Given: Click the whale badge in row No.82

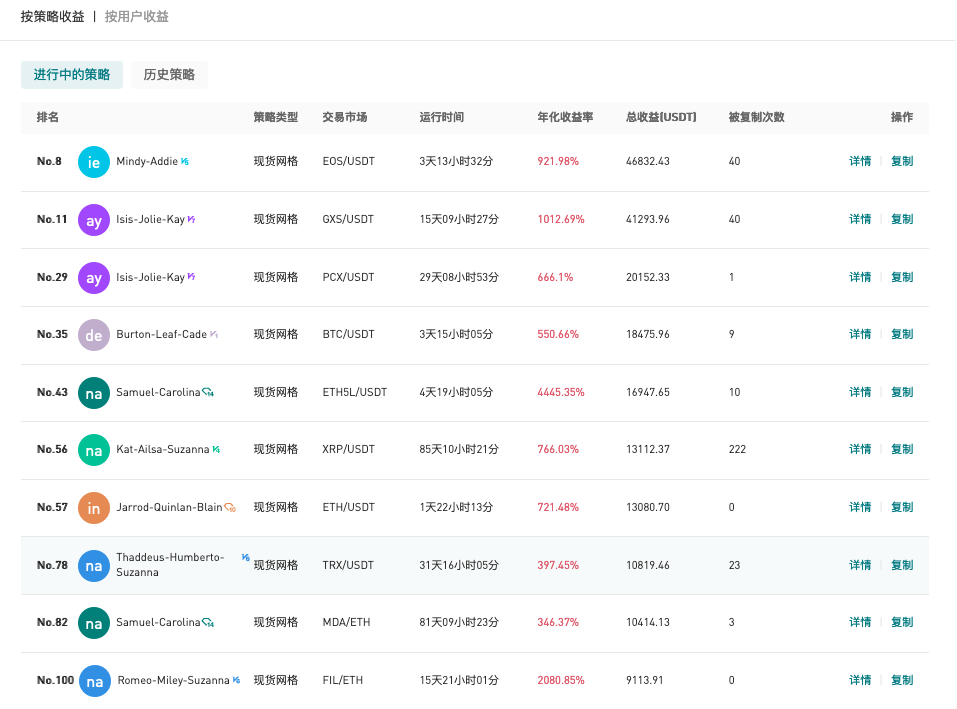Looking at the screenshot, I should click(208, 622).
